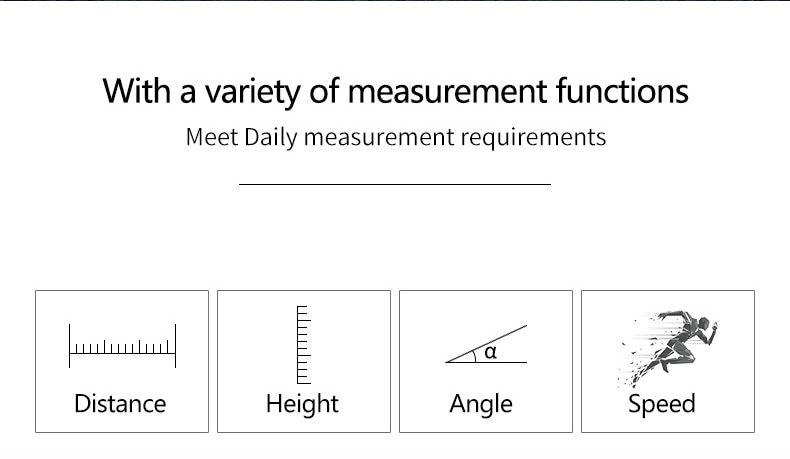Click the top of the height scale
This screenshot has height=459, width=790.
coord(302,306)
